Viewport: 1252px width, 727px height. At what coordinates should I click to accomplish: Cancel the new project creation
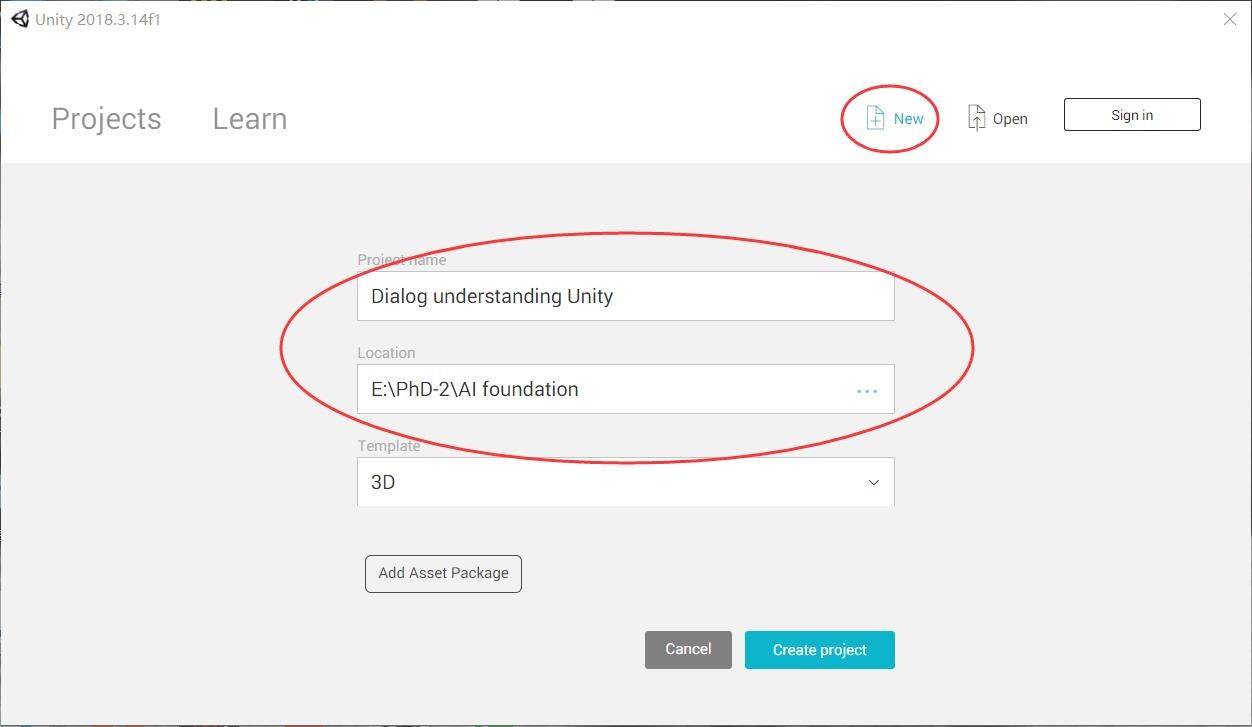pyautogui.click(x=688, y=649)
